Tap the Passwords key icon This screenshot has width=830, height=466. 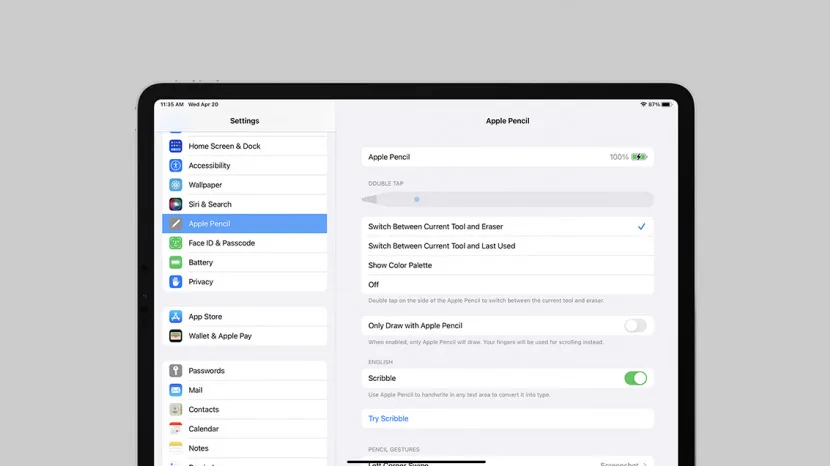[176, 371]
